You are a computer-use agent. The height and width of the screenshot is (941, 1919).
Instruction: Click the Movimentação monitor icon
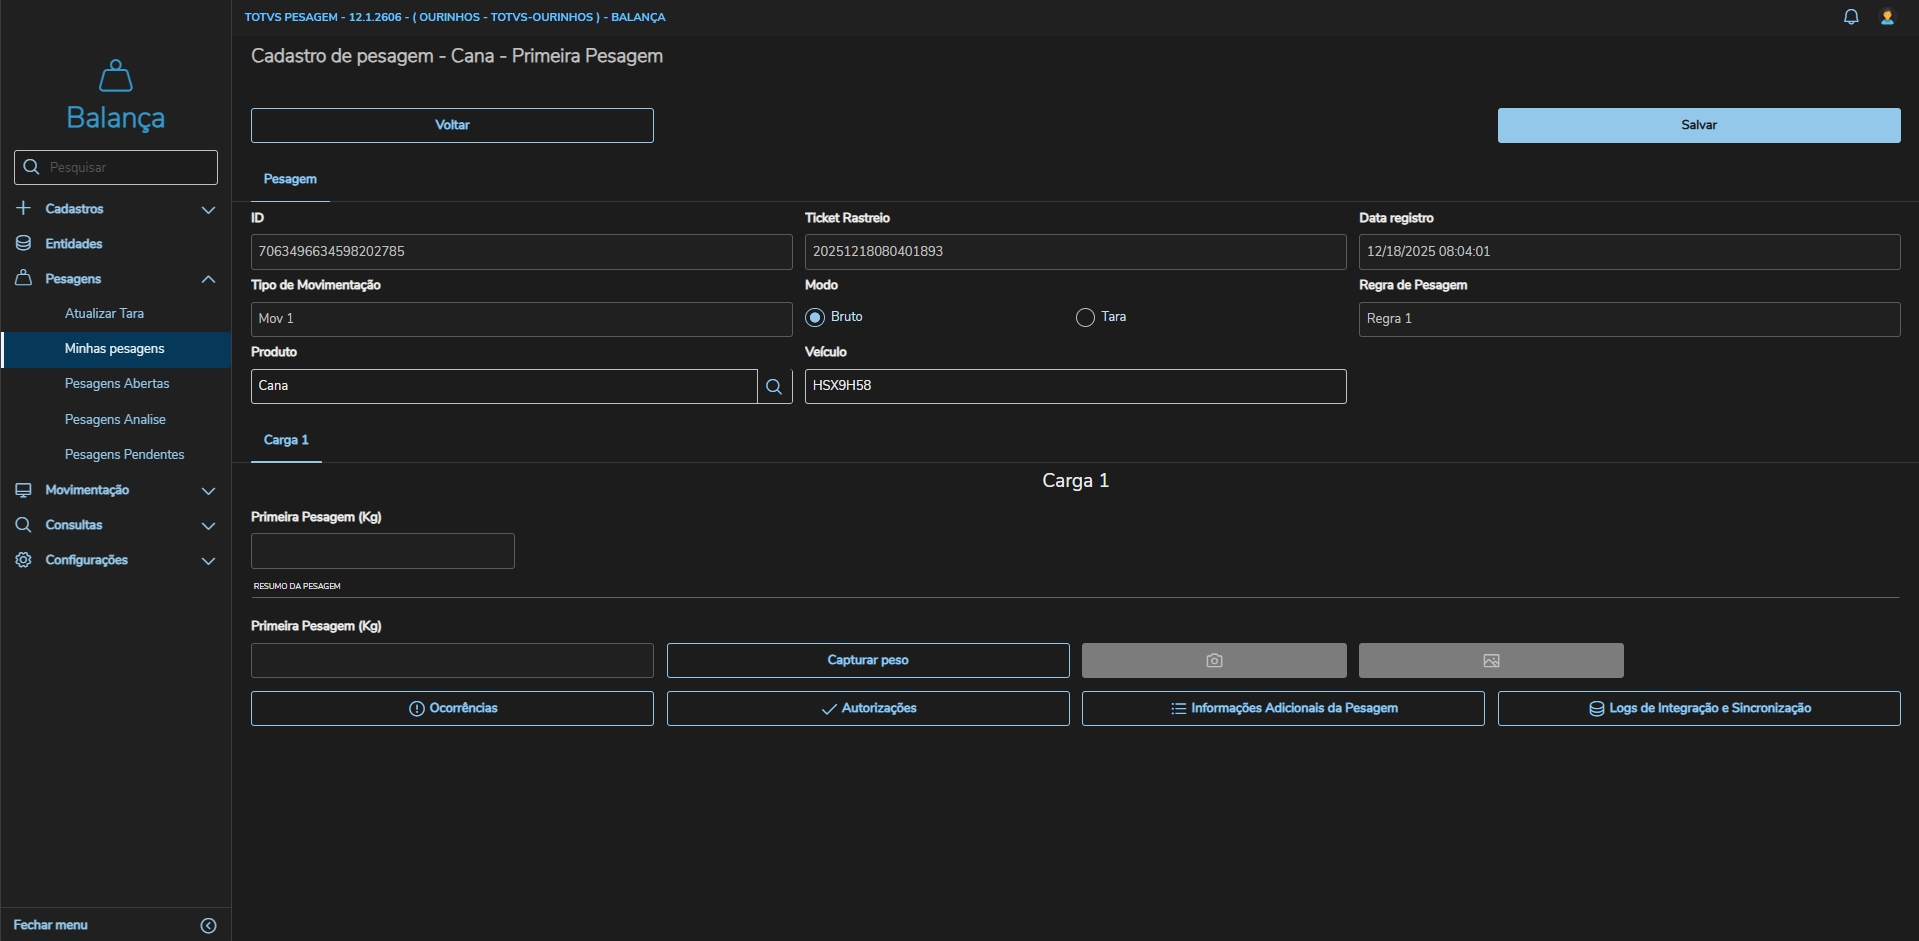coord(24,490)
